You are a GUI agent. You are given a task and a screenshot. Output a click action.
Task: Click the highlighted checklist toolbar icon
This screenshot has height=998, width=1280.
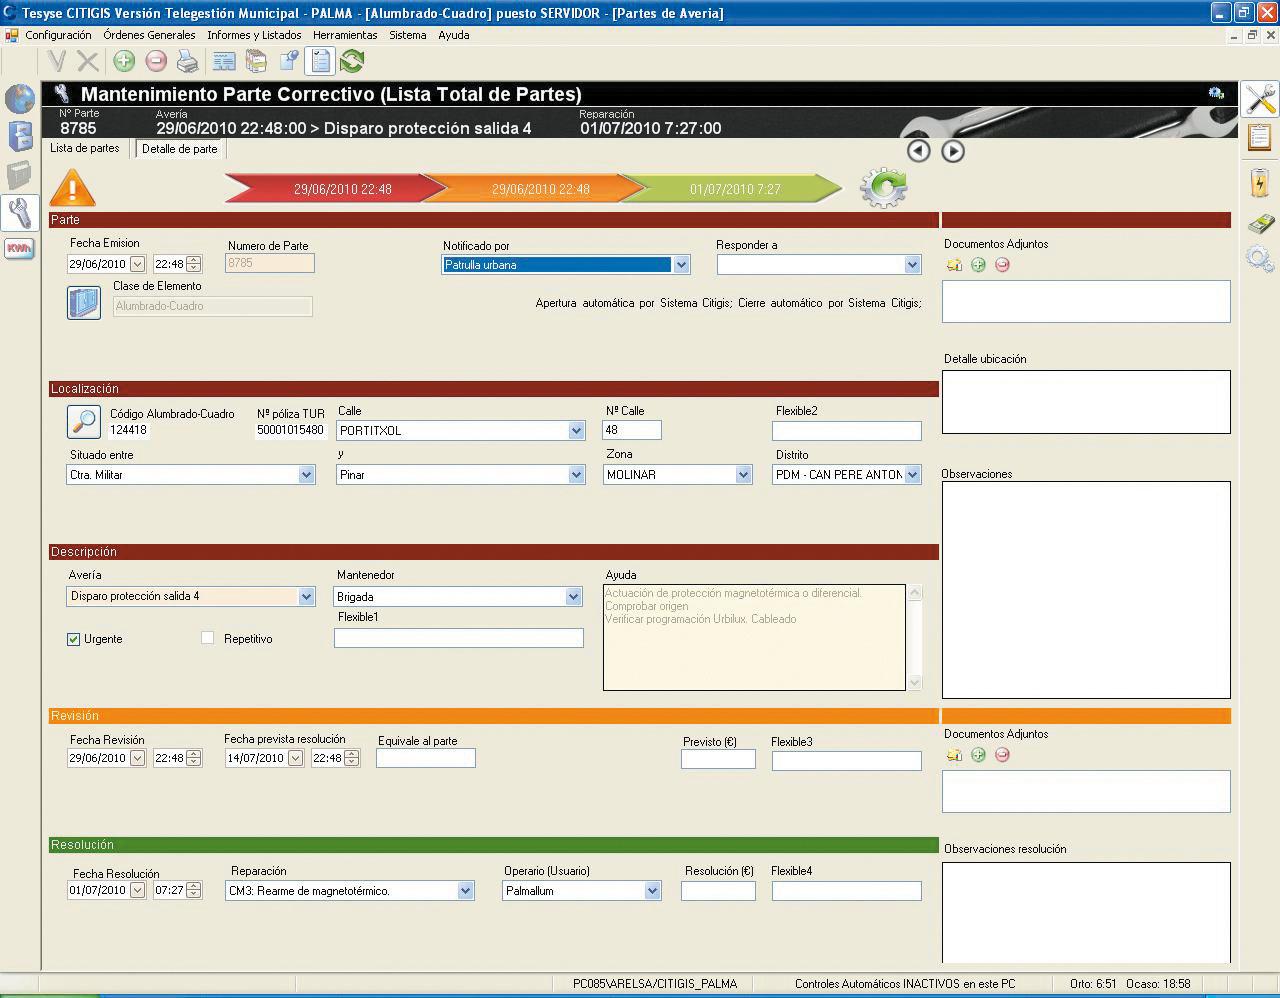pyautogui.click(x=320, y=62)
